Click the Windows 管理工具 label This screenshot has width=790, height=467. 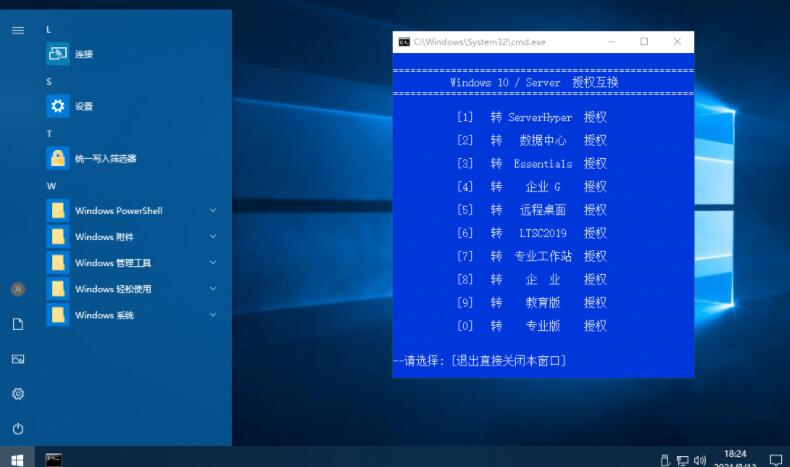pos(113,263)
